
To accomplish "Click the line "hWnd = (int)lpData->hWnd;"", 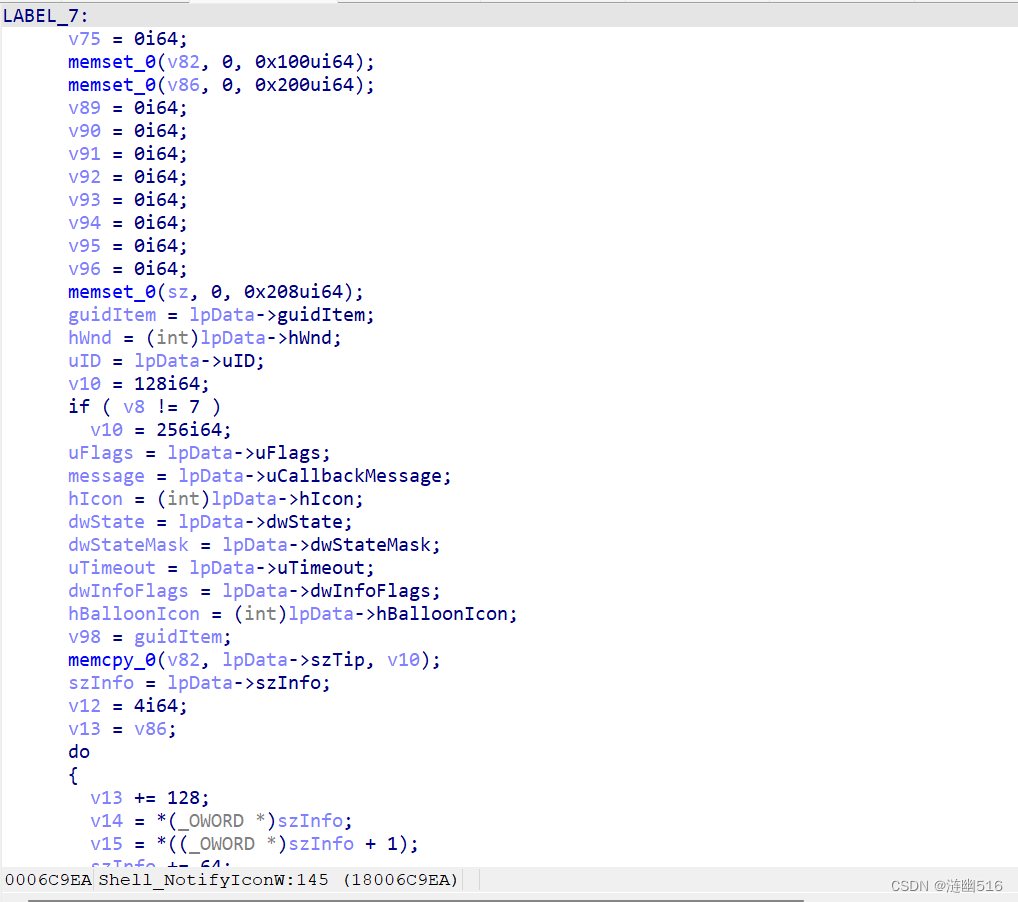I will [205, 338].
